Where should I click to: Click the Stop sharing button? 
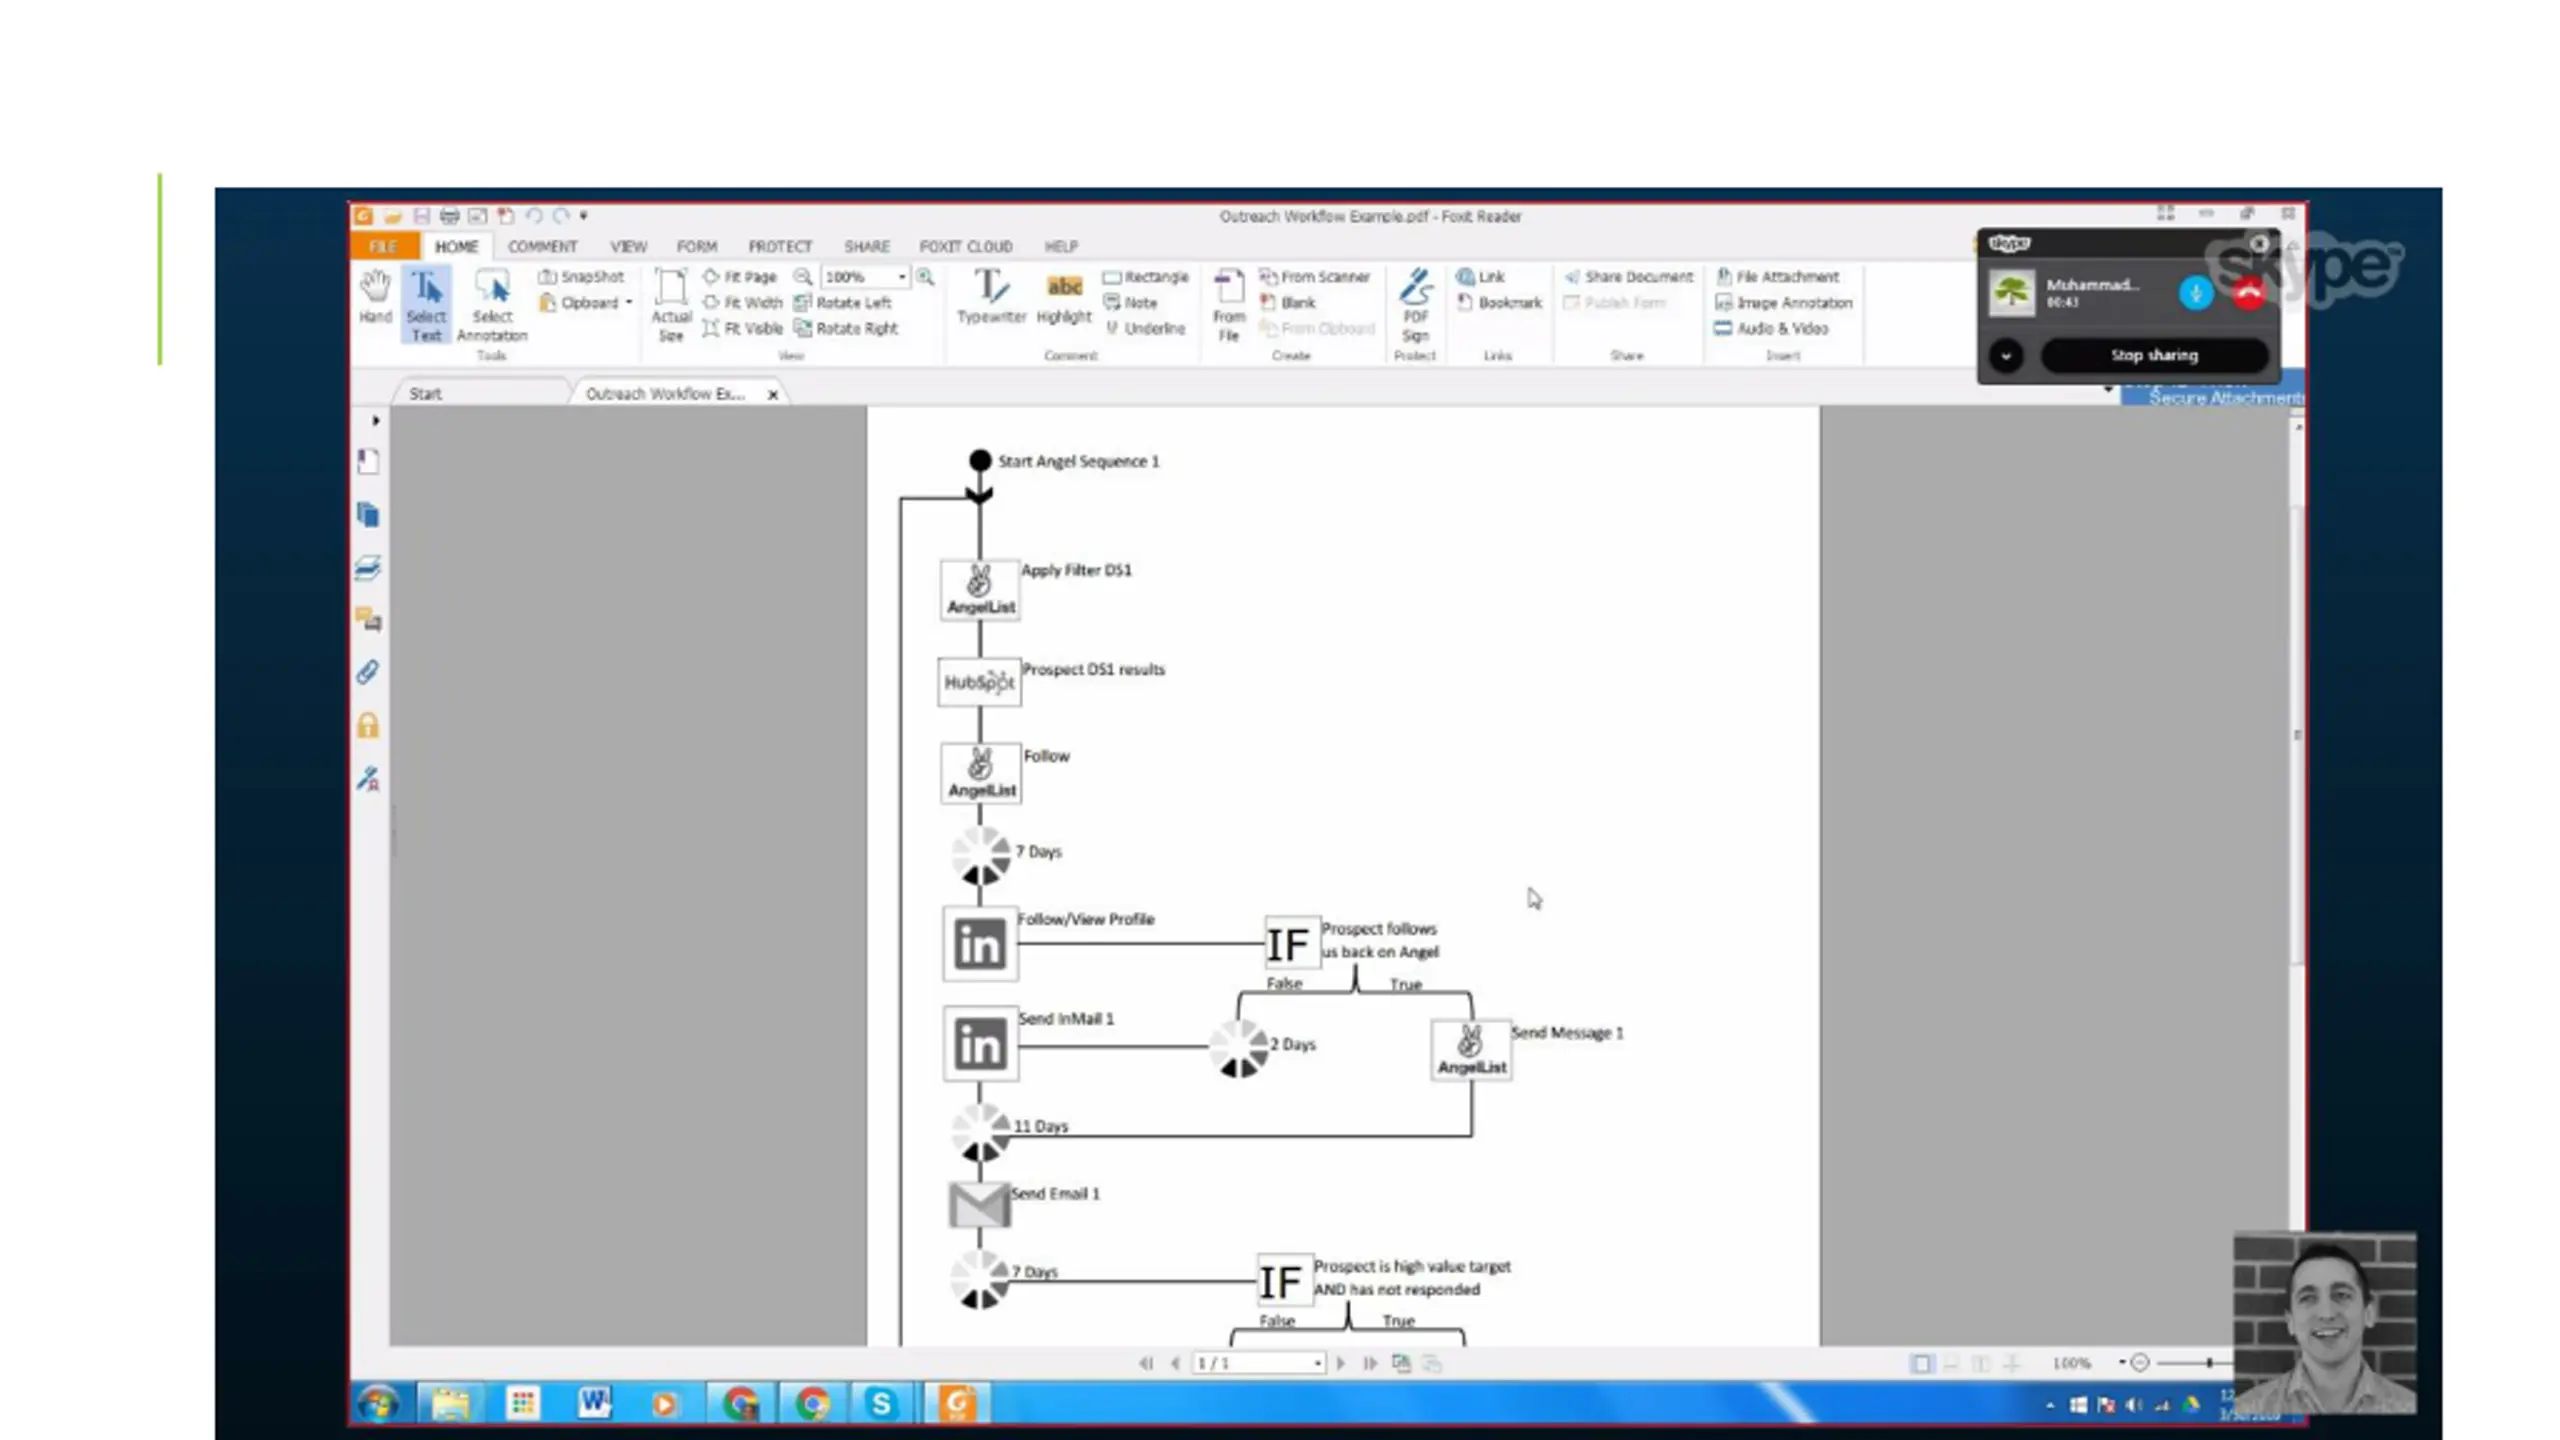[2153, 356]
